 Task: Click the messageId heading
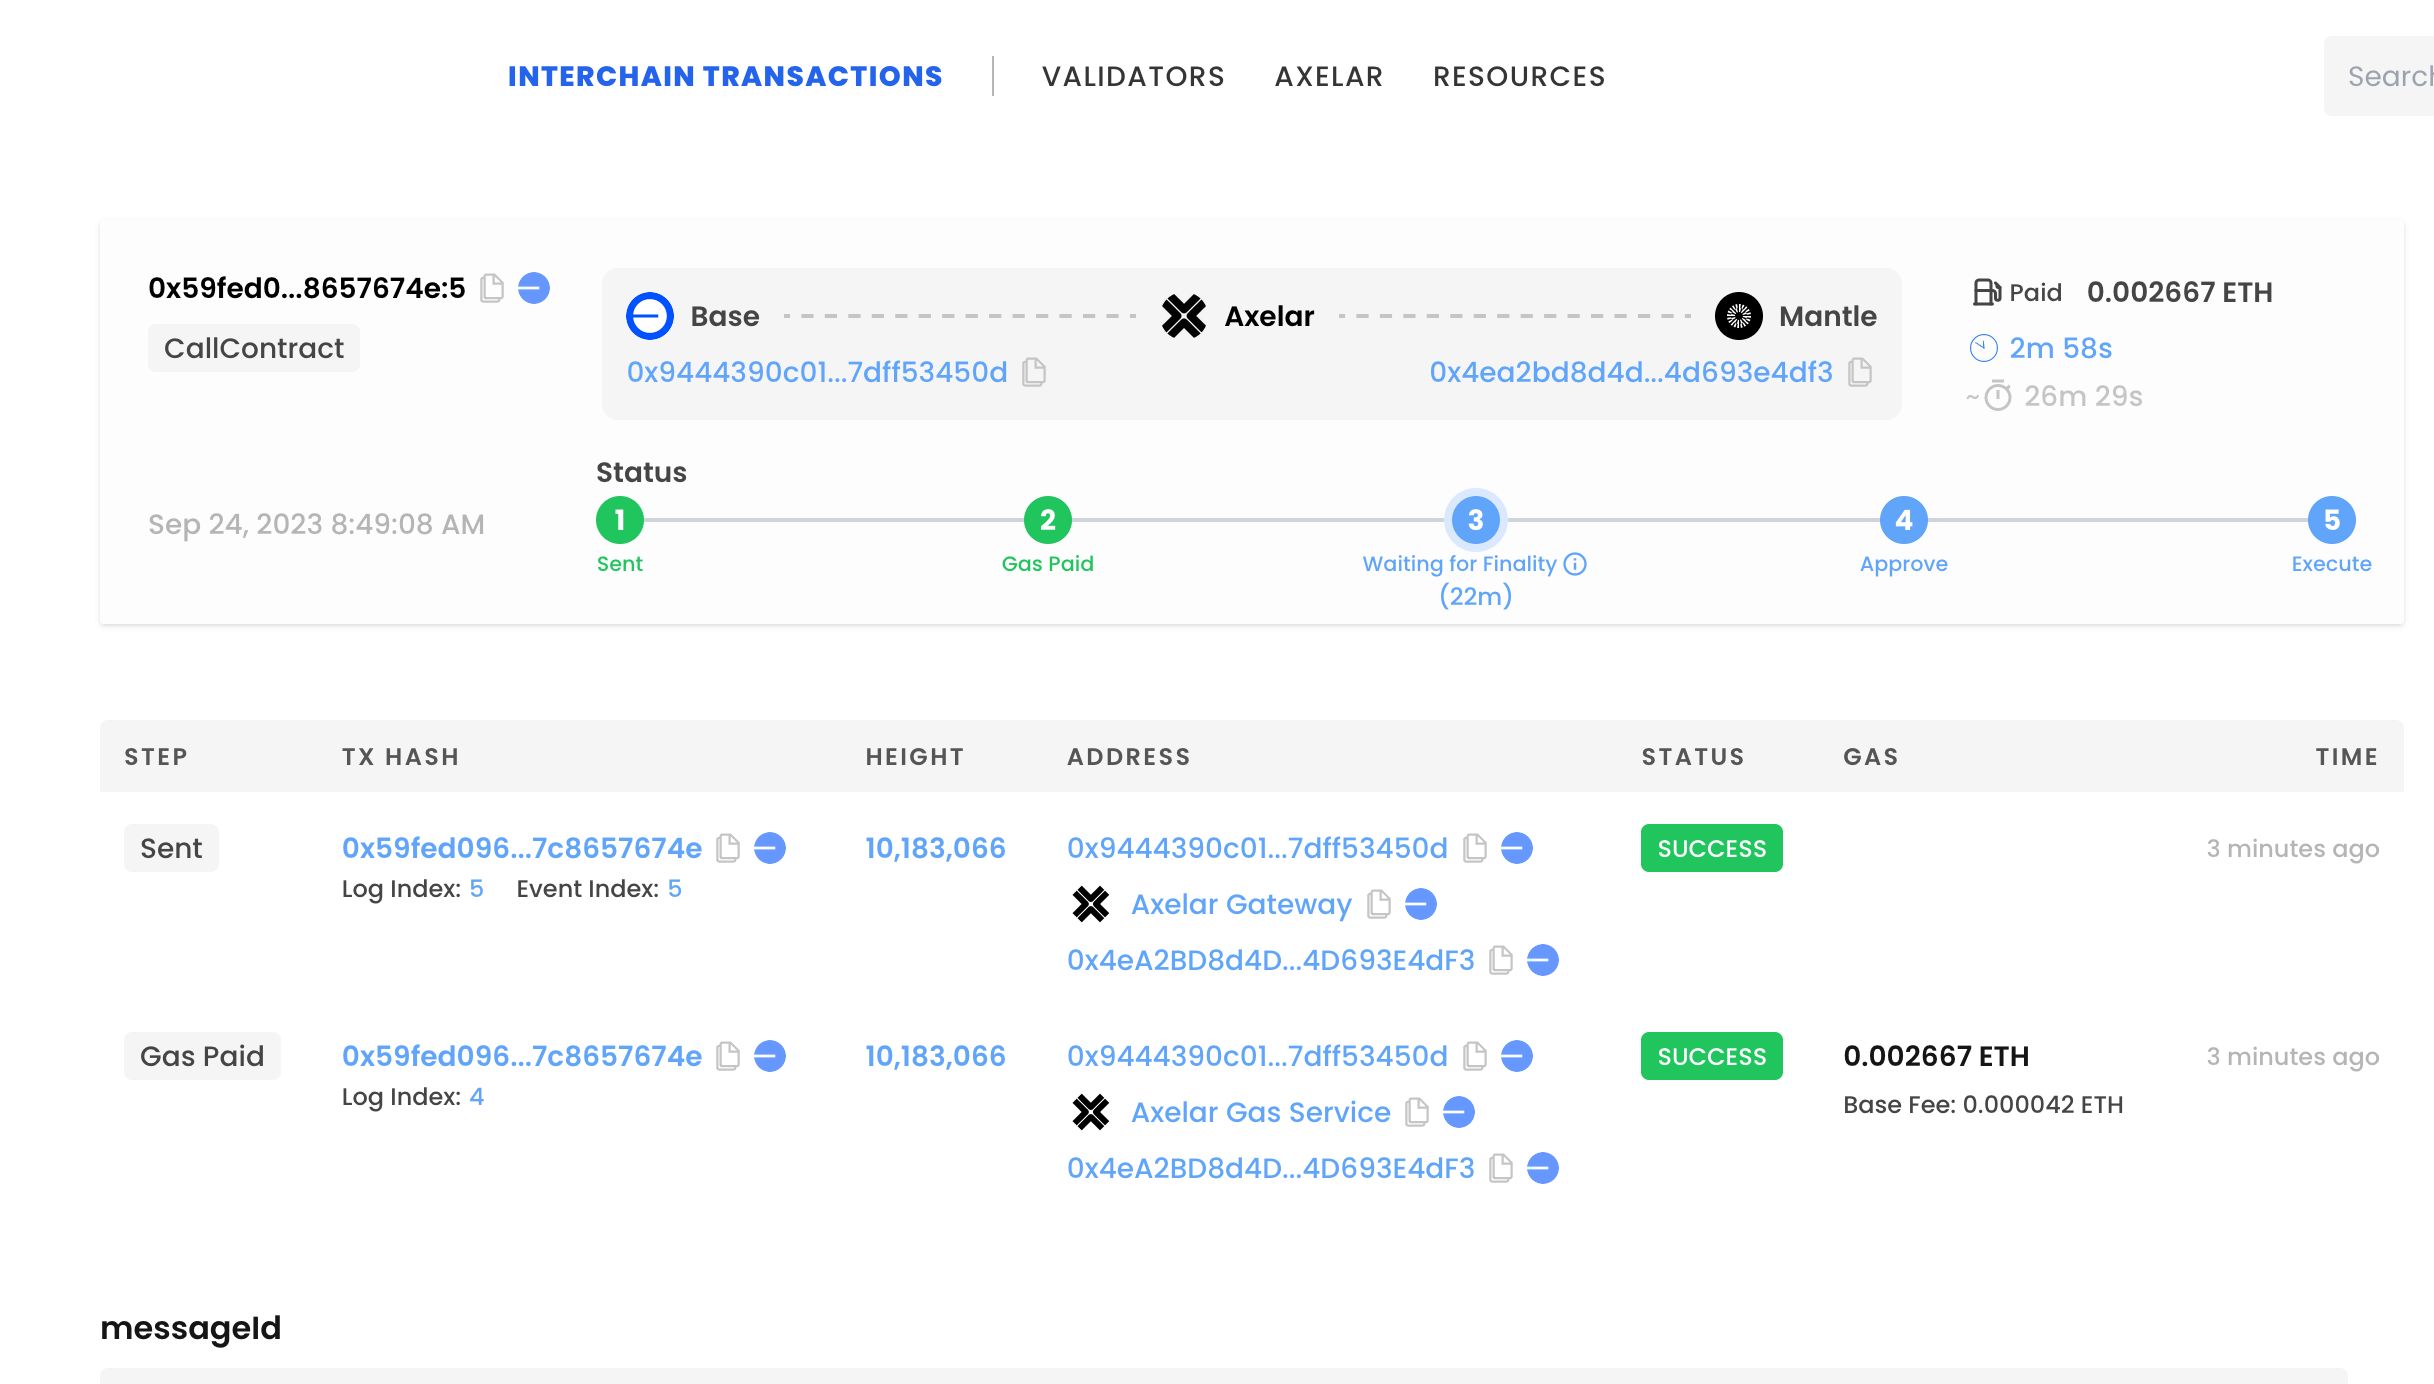click(x=191, y=1328)
